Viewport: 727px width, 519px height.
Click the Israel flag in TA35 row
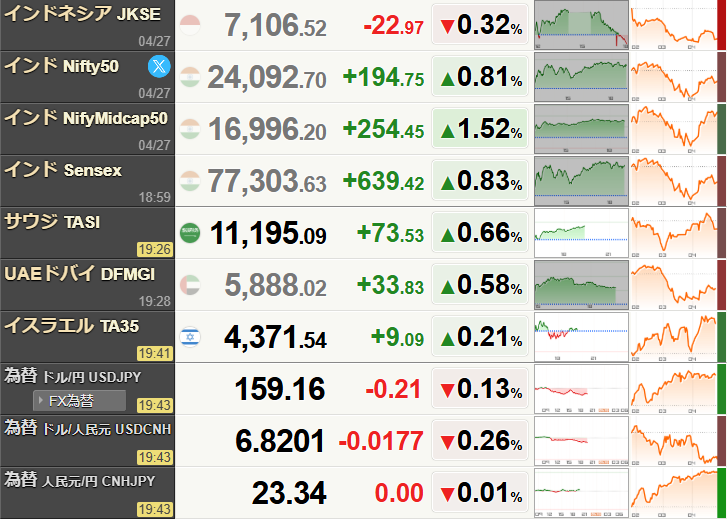coord(190,337)
